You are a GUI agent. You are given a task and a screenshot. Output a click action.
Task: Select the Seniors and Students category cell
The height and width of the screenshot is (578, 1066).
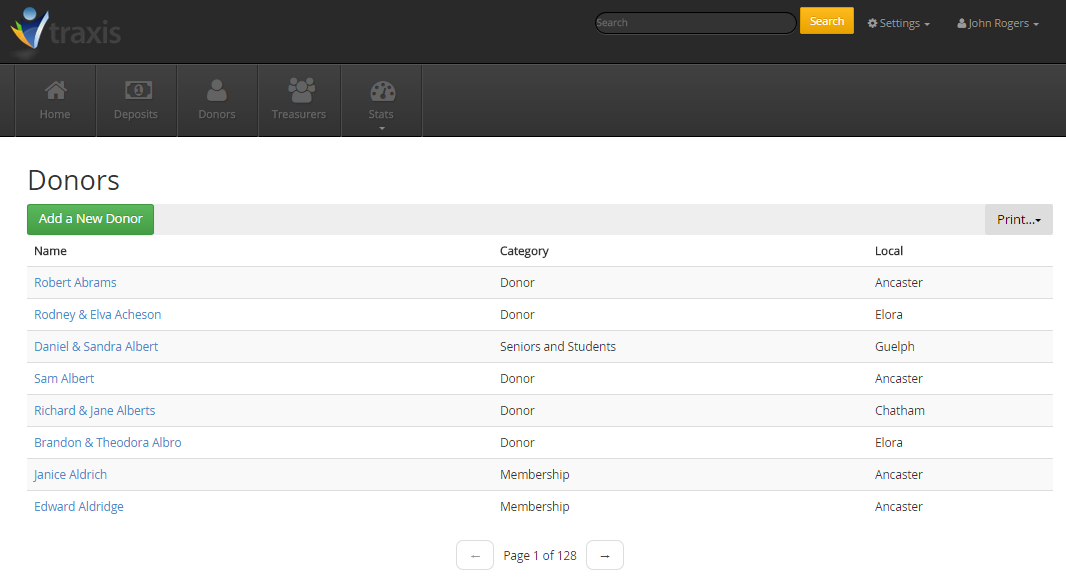557,346
